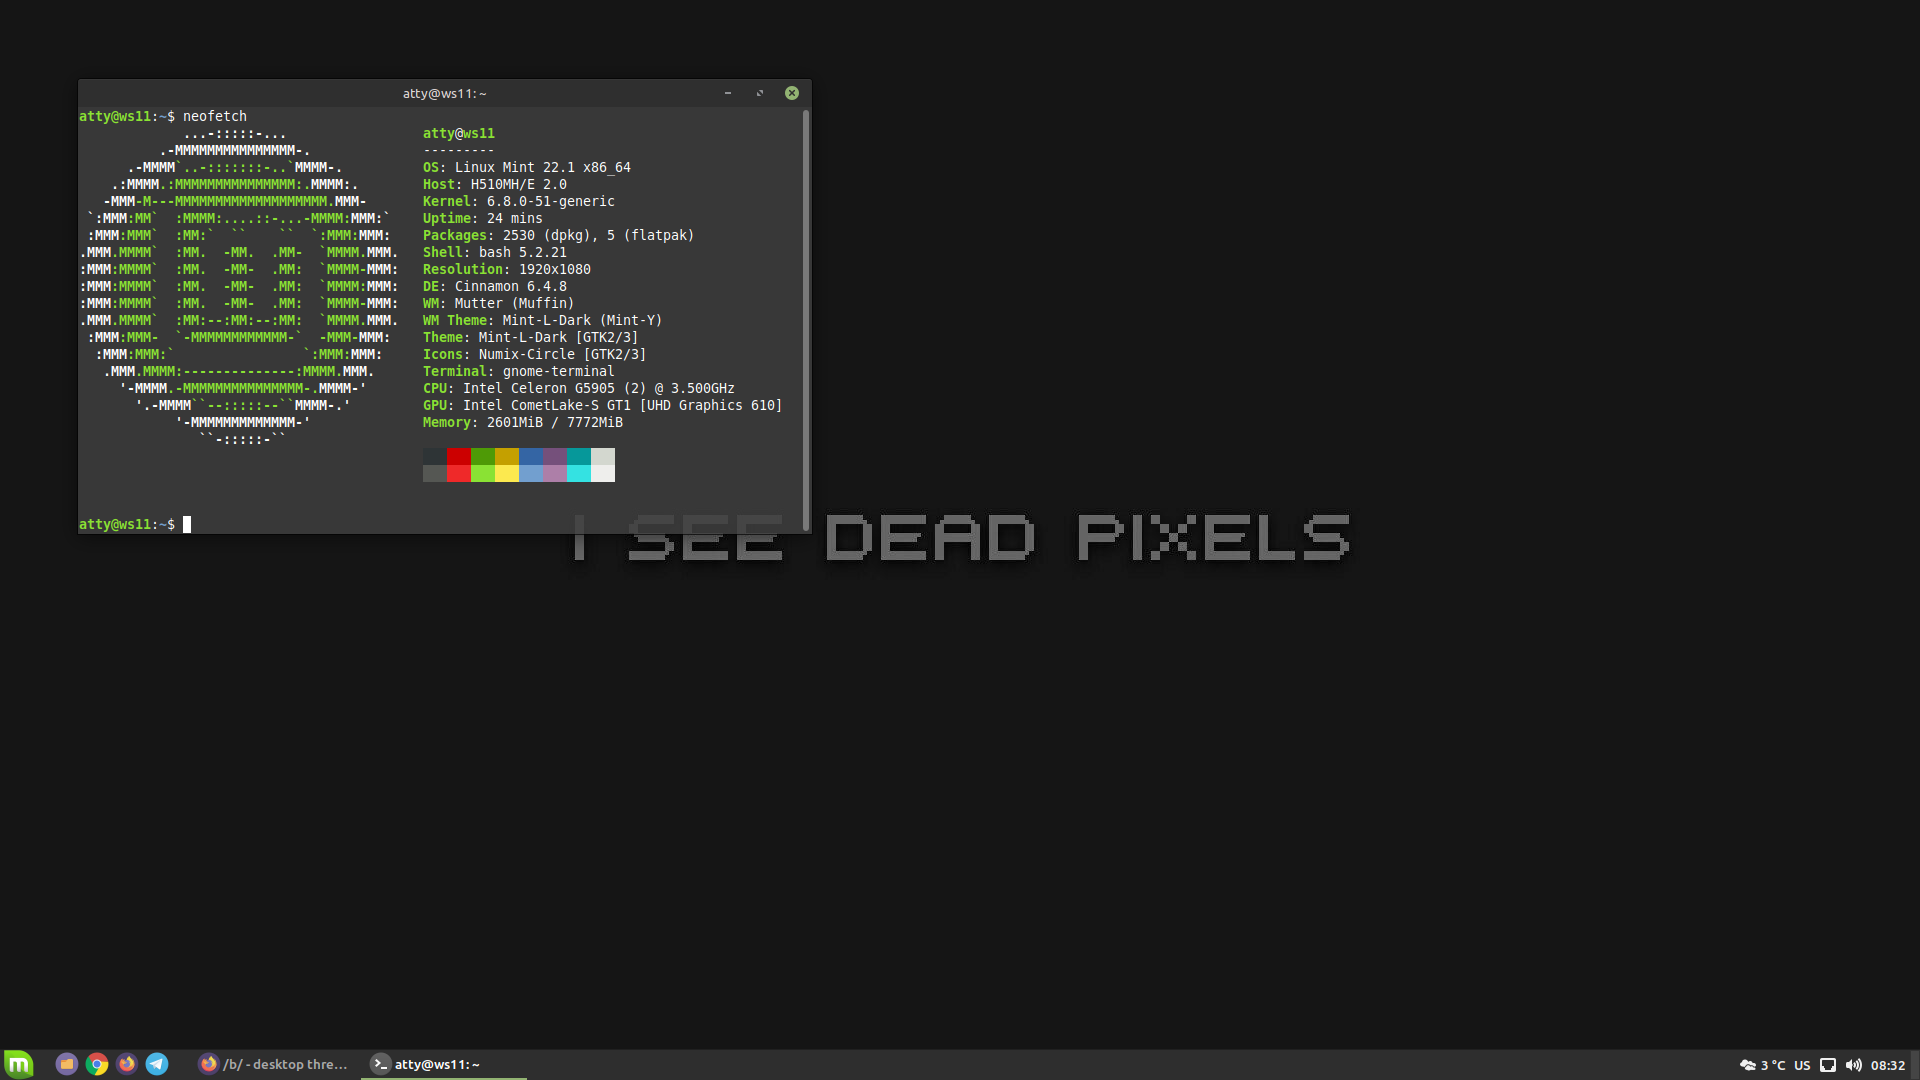This screenshot has height=1080, width=1920.
Task: Minimize the terminal window
Action: click(728, 93)
